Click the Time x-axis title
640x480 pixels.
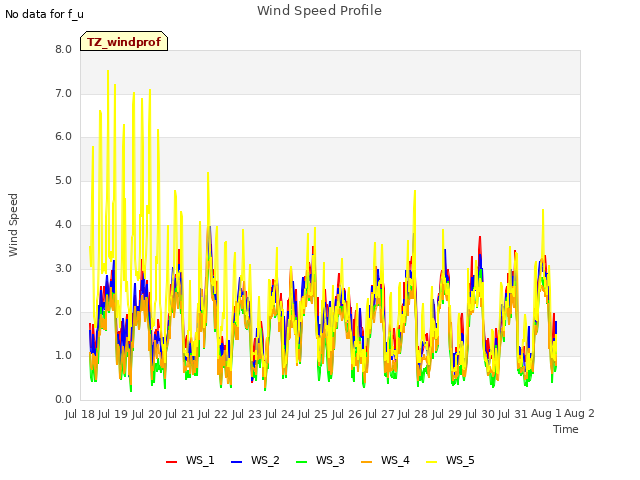coord(565,429)
